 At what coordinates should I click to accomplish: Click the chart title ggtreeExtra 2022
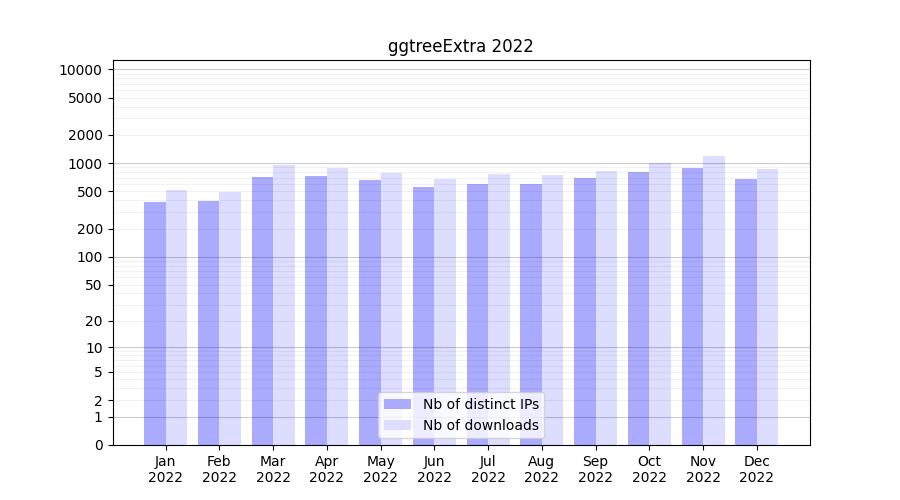point(460,46)
